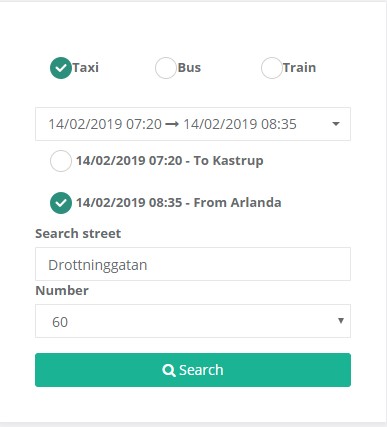Click the Bus label text
This screenshot has width=387, height=427.
[189, 68]
